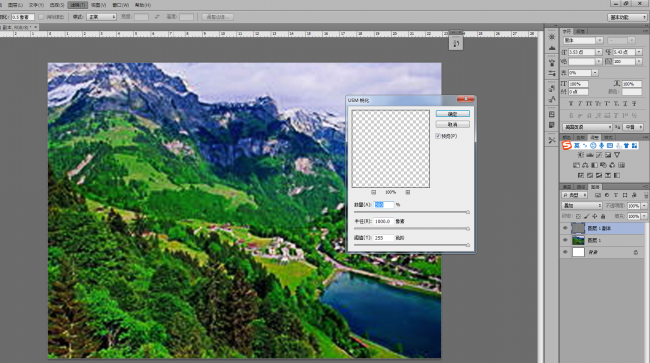Select the gray layer copy thumbnail
650x363 pixels.
click(578, 228)
